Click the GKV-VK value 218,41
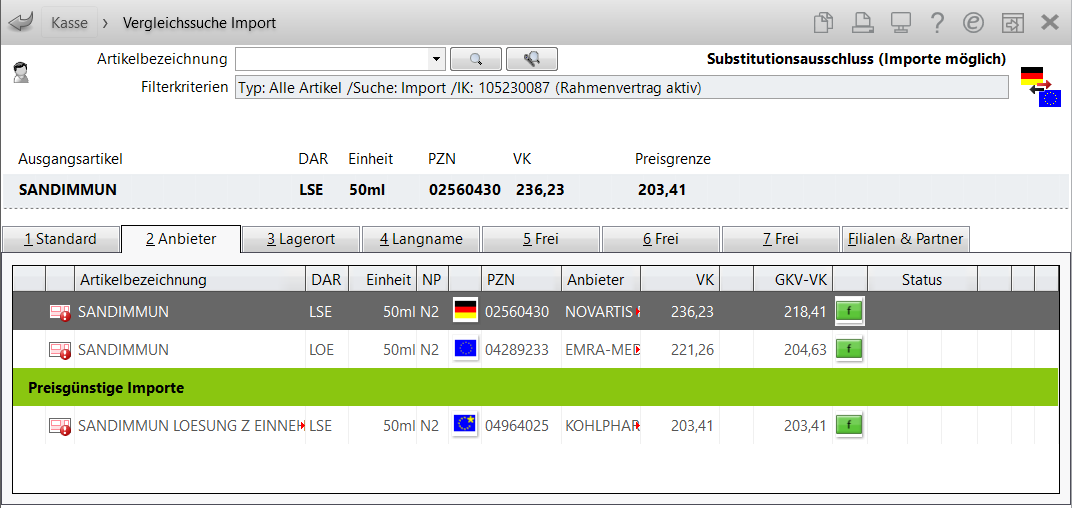The image size is (1072, 508). (x=805, y=312)
